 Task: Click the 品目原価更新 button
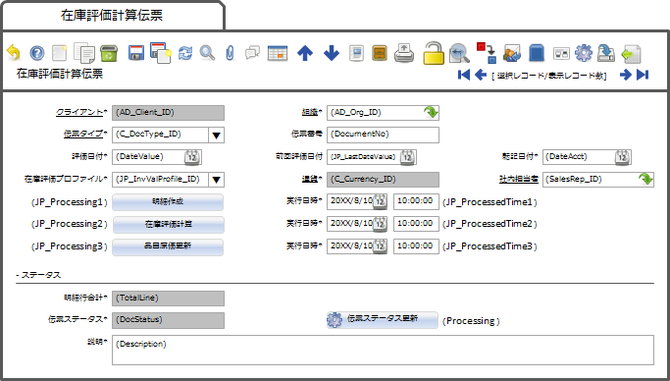(x=168, y=247)
